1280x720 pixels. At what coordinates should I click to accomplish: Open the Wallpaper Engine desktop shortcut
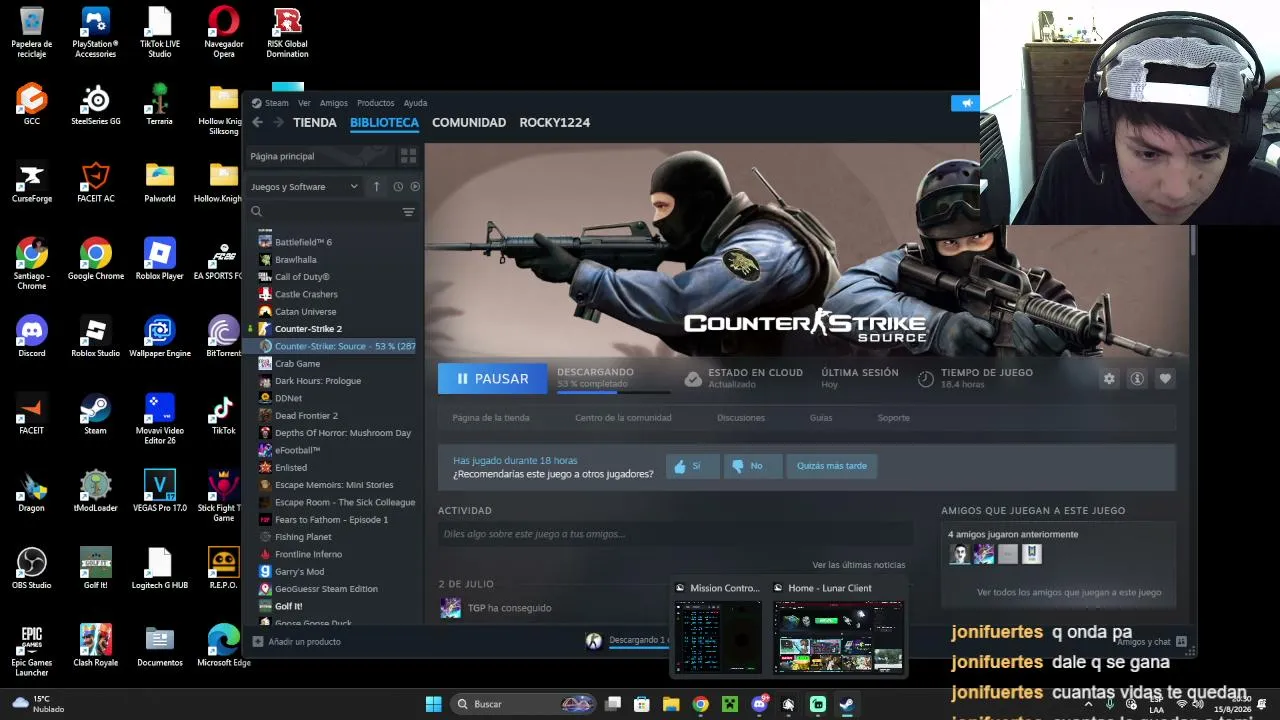pyautogui.click(x=159, y=336)
